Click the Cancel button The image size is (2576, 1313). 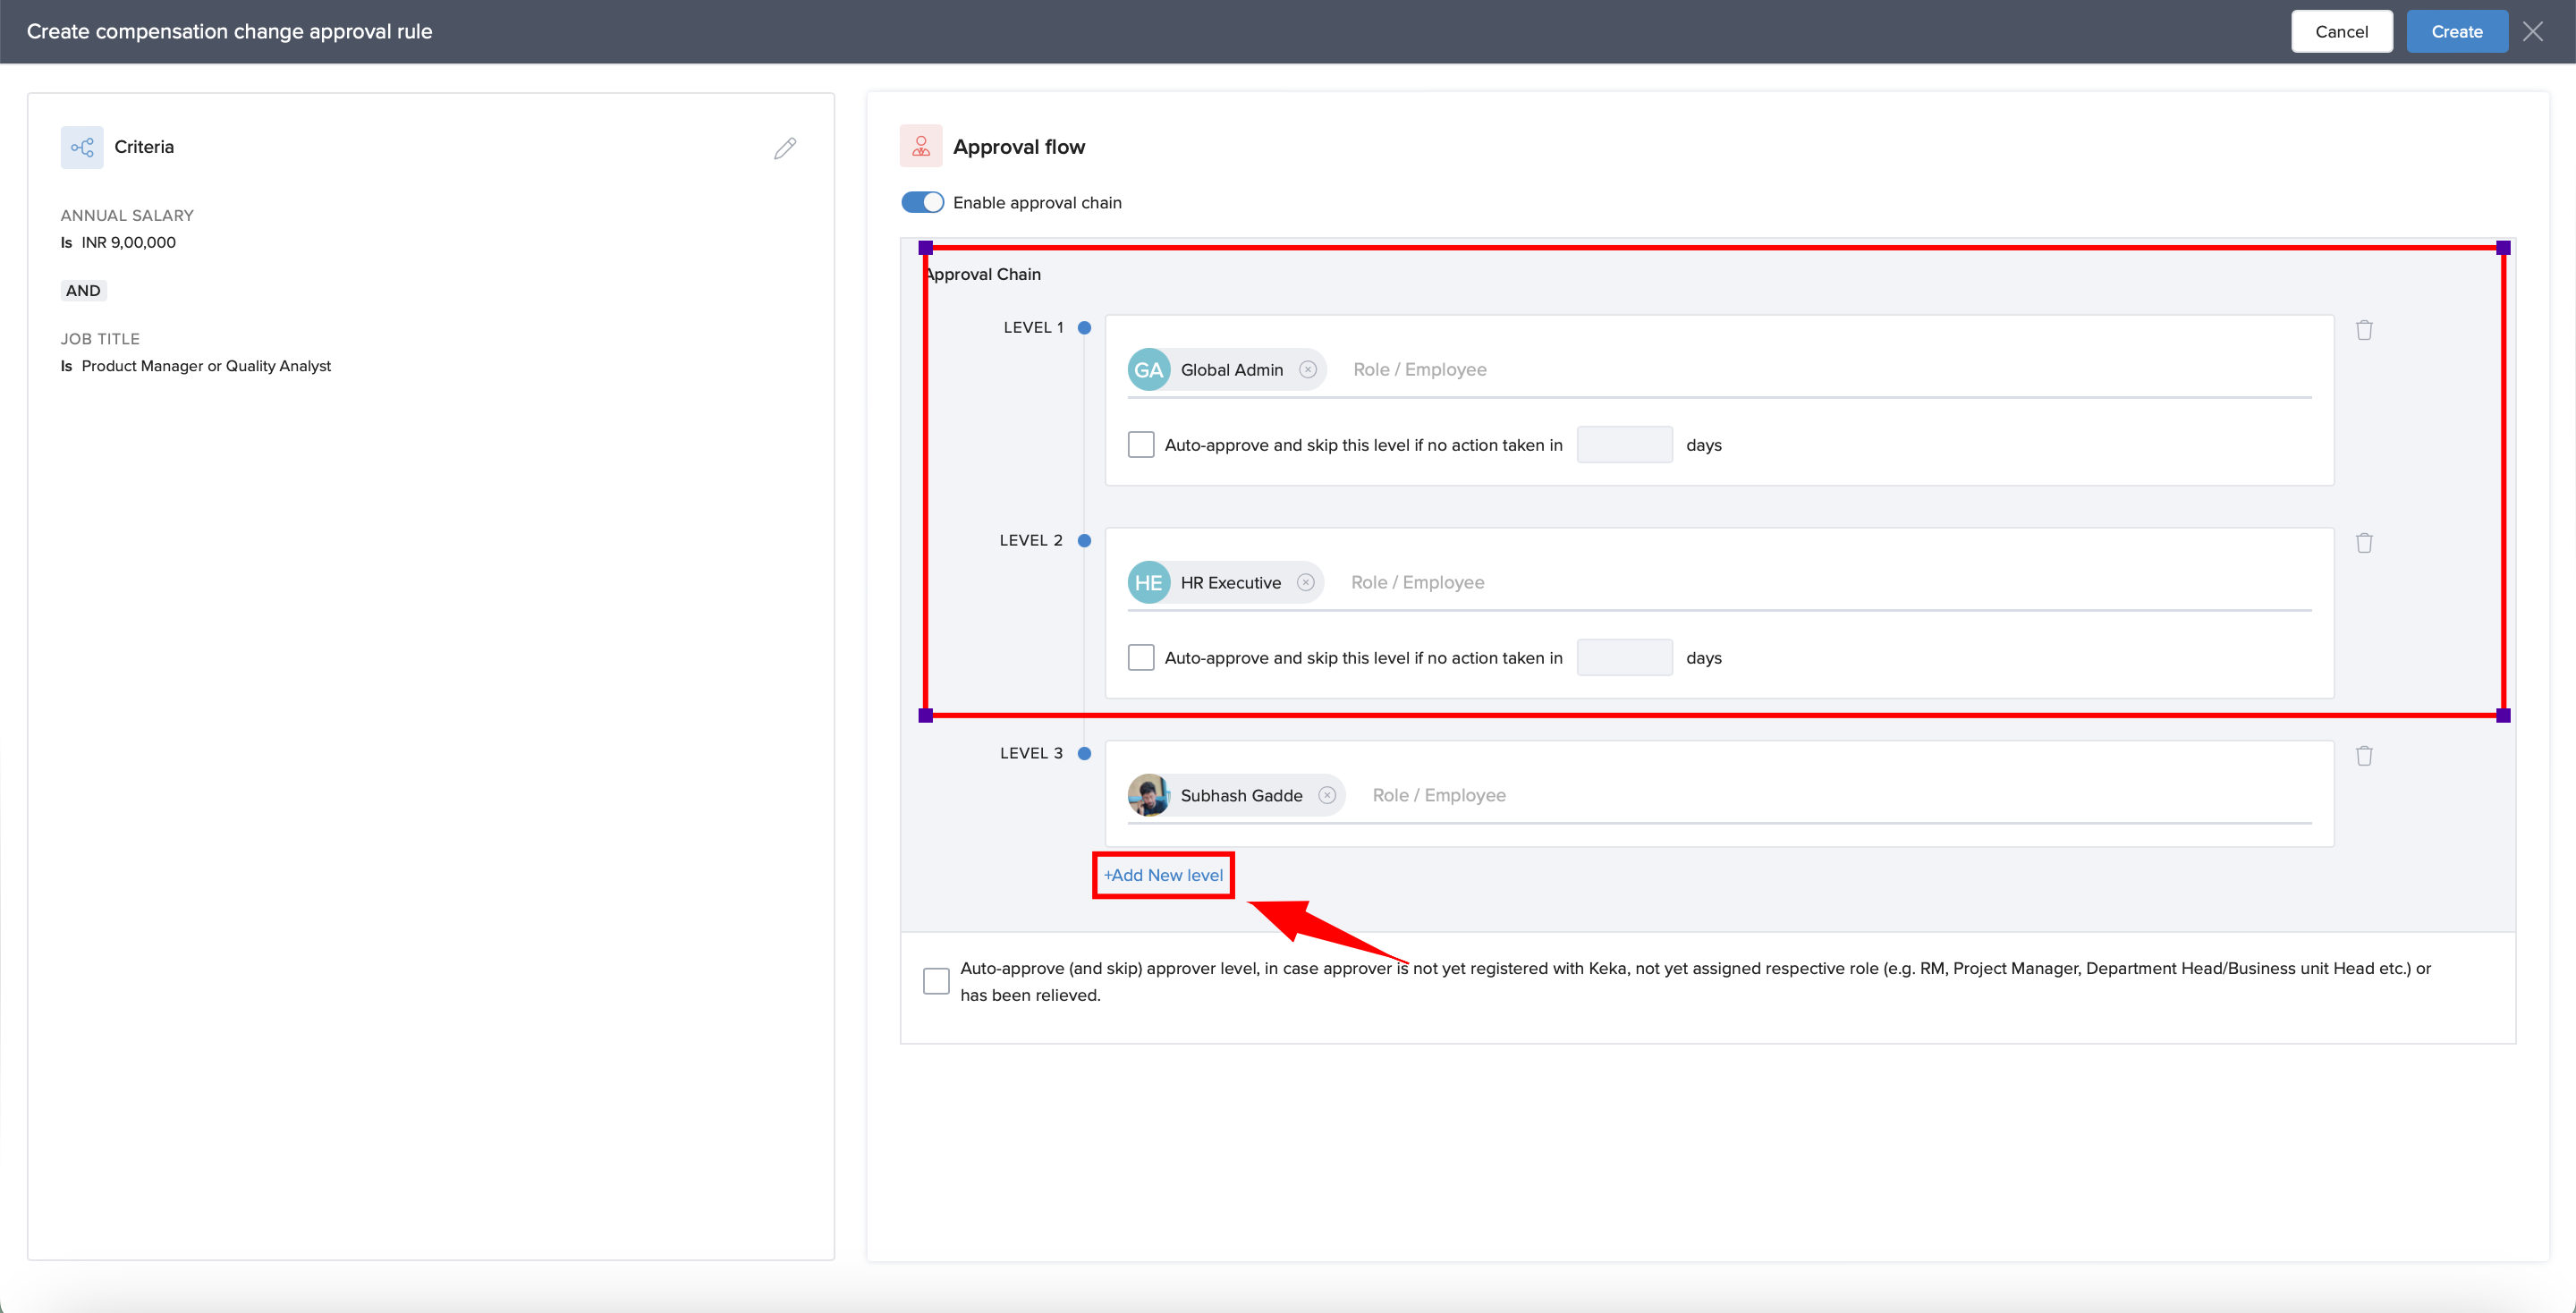(x=2341, y=31)
